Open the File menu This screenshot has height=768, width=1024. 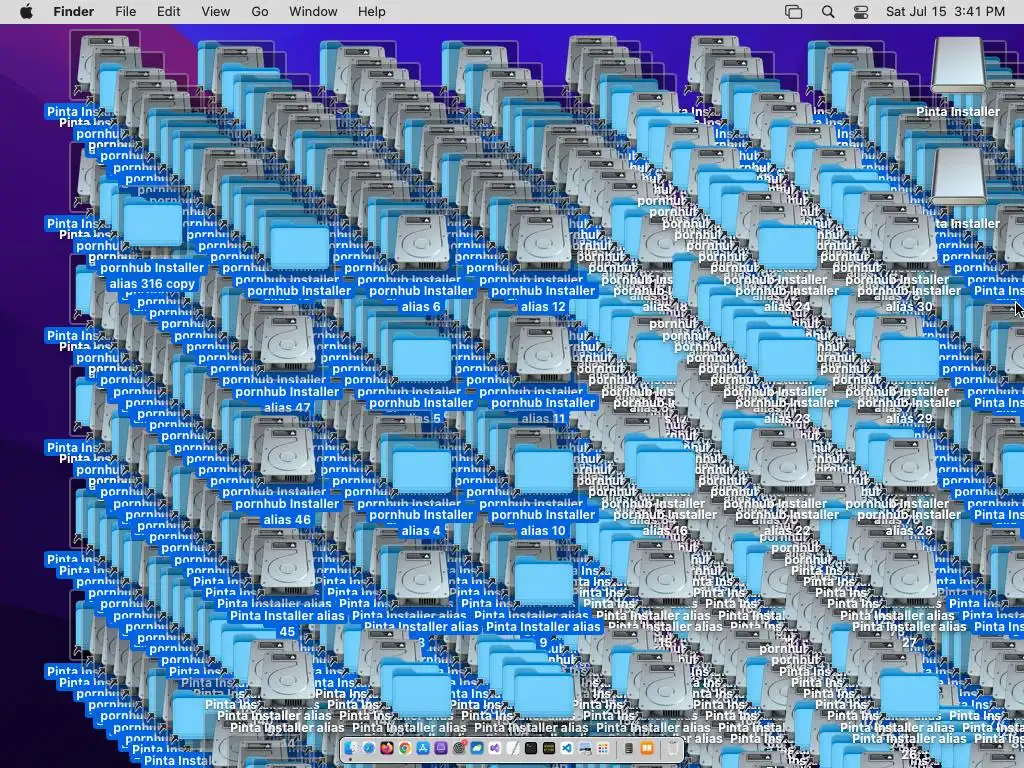(x=125, y=12)
